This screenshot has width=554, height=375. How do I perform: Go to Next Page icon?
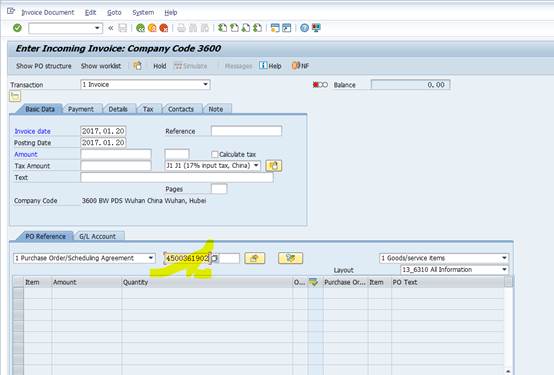pos(246,28)
